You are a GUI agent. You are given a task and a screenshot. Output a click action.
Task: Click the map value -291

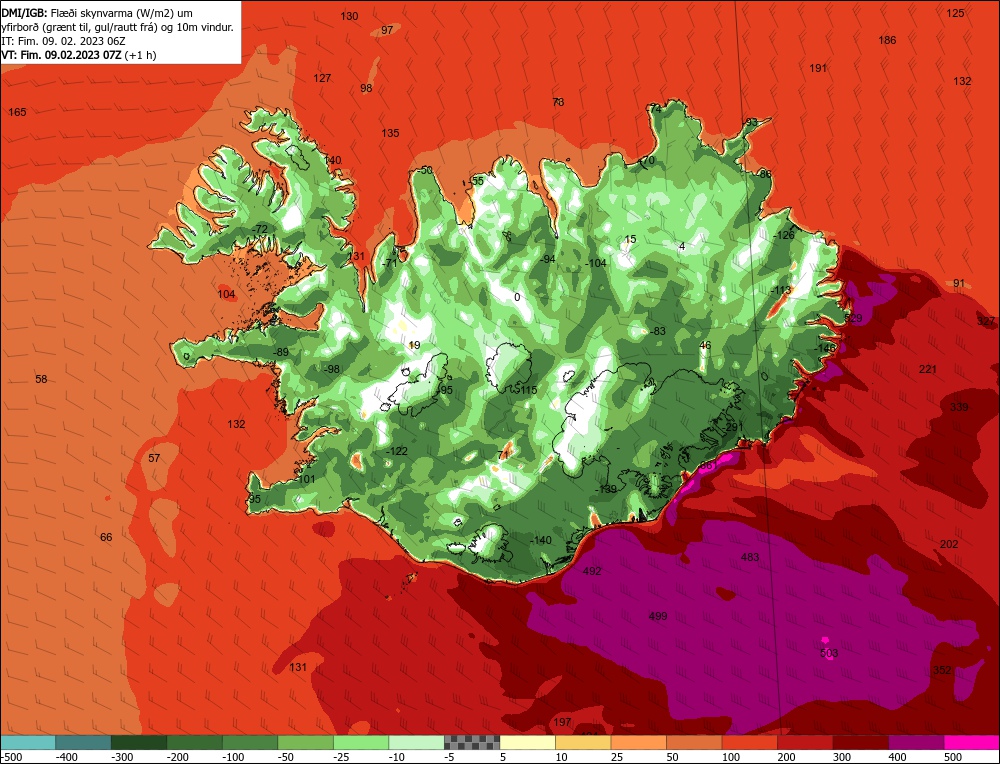[733, 427]
